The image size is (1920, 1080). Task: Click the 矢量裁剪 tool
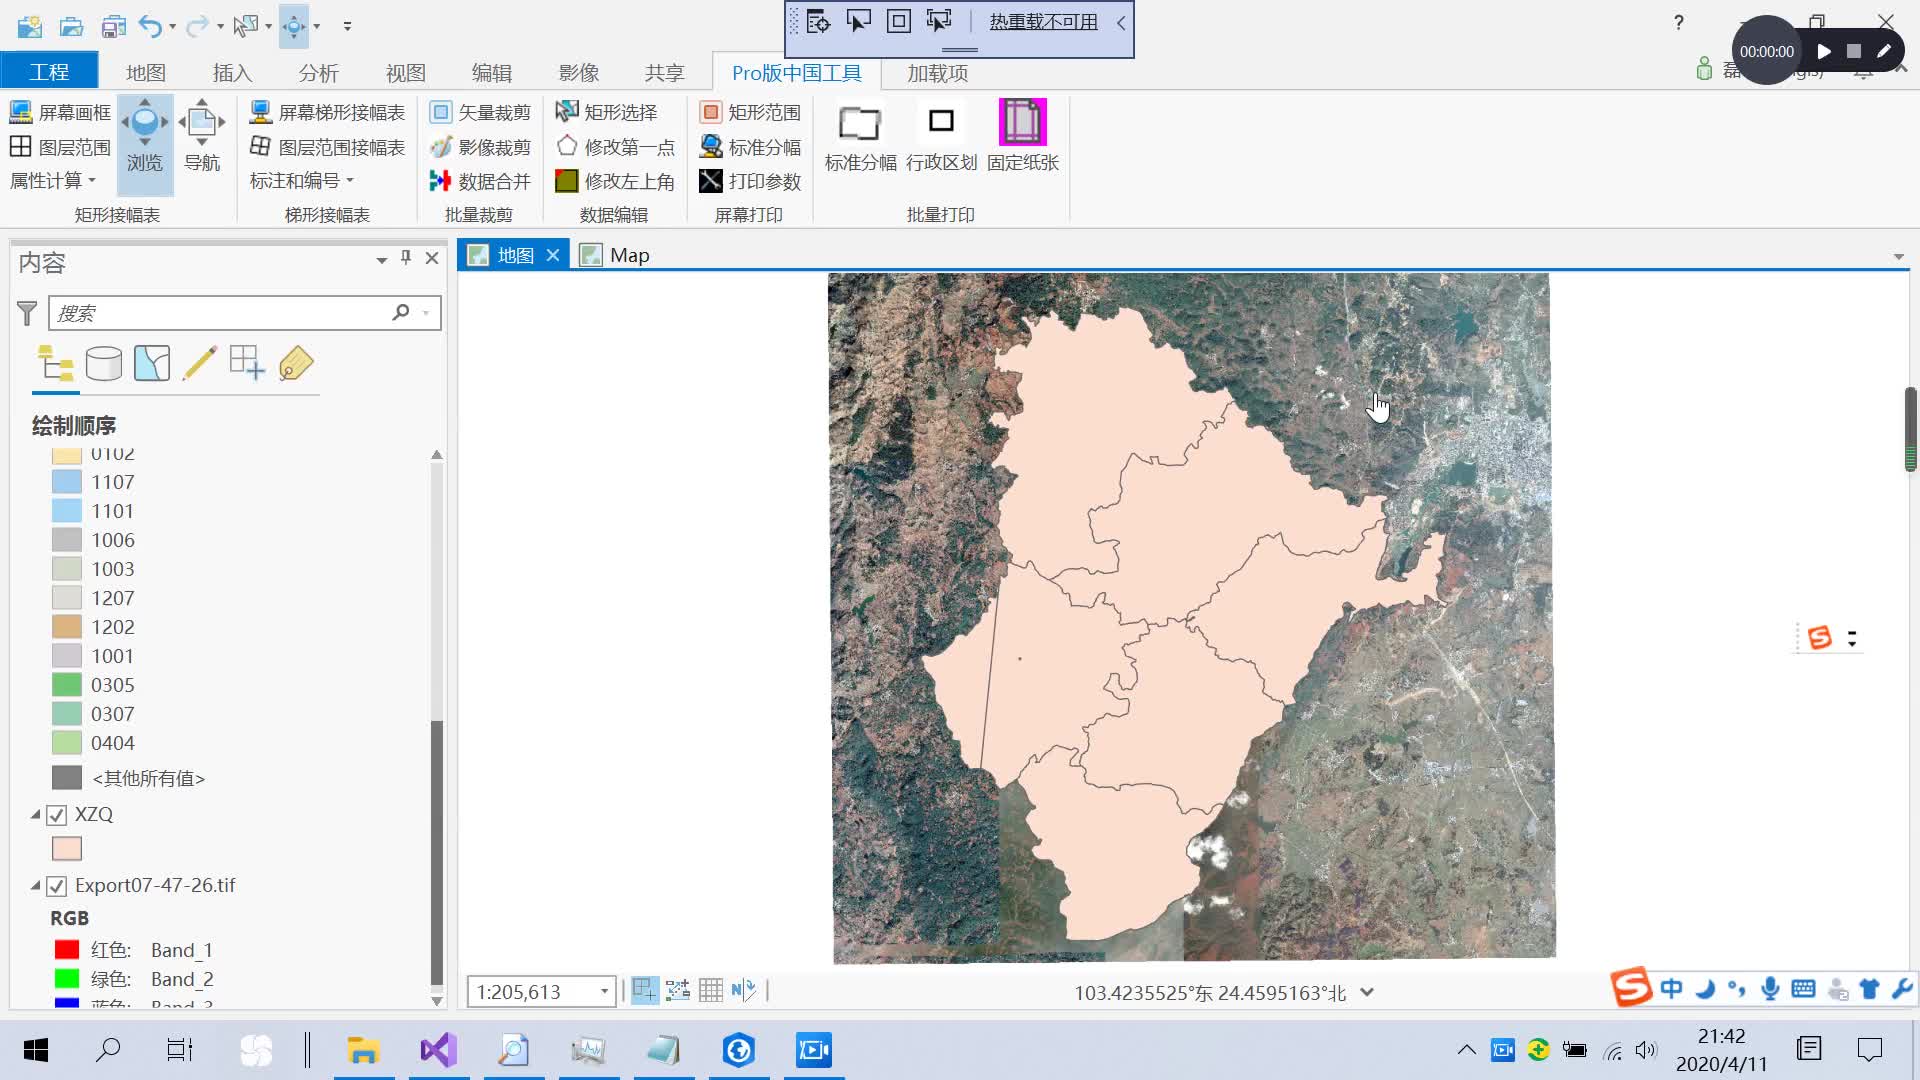[x=480, y=112]
